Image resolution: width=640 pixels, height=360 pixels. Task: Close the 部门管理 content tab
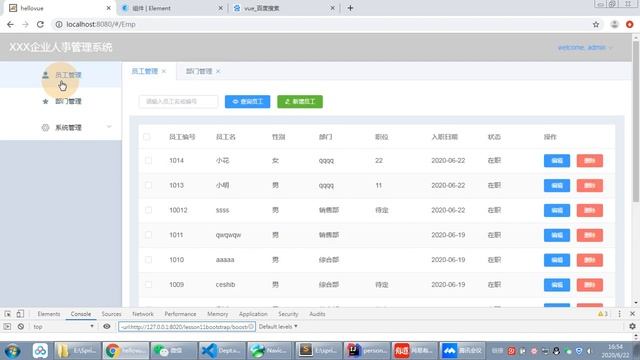(x=218, y=71)
